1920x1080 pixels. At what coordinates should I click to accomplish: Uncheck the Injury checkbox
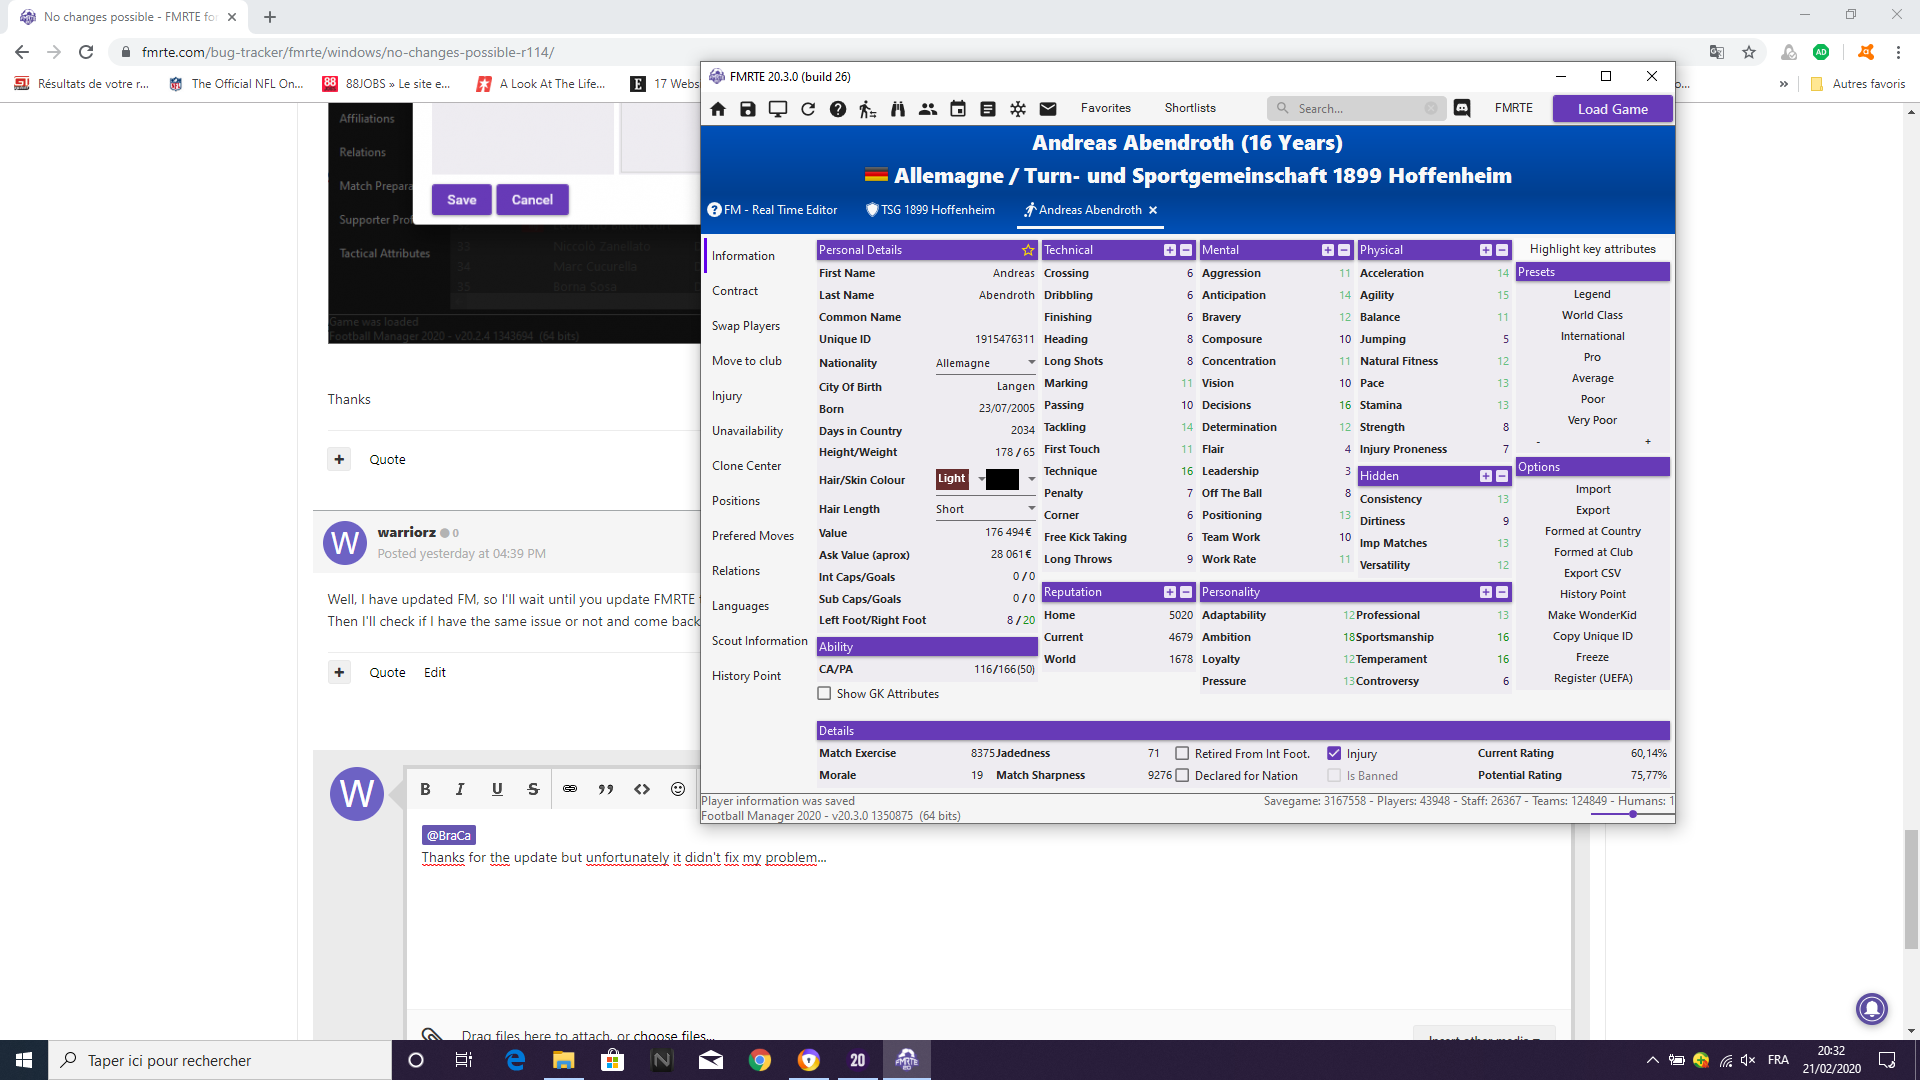pyautogui.click(x=1334, y=753)
